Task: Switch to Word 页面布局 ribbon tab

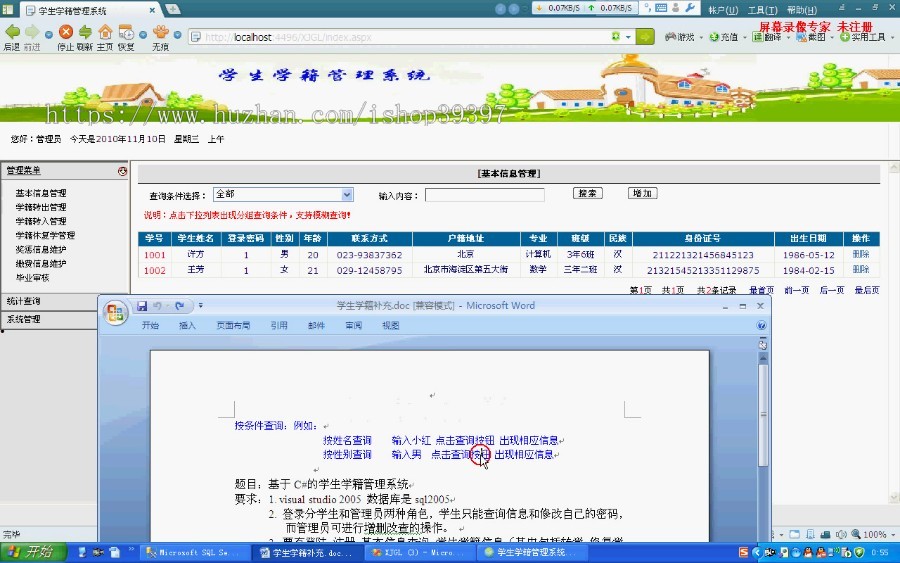Action: click(233, 325)
